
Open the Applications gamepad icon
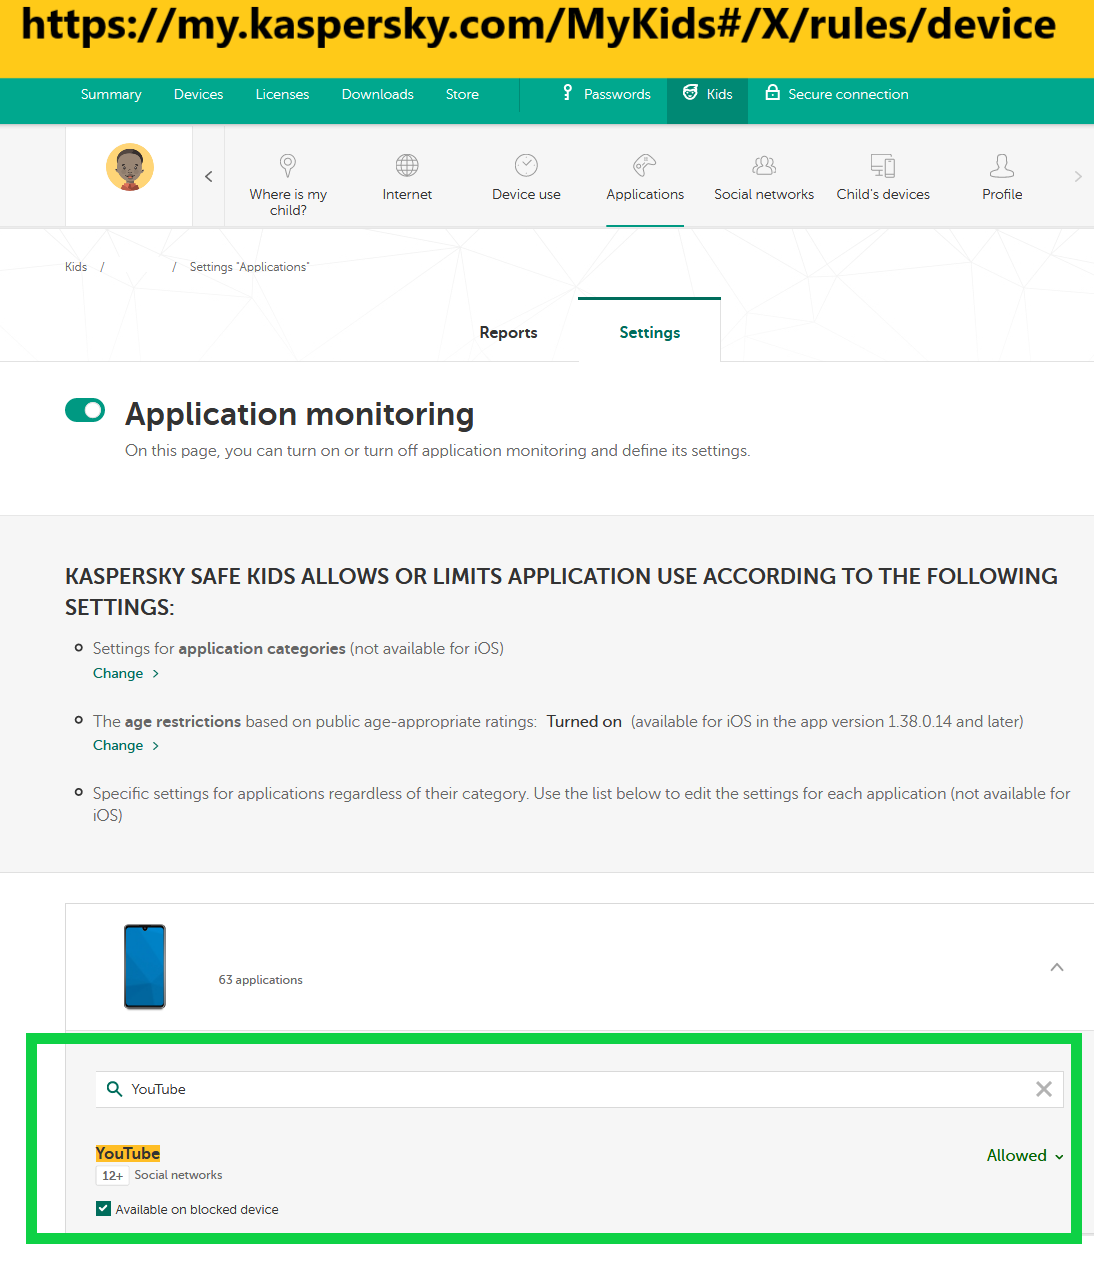(645, 165)
